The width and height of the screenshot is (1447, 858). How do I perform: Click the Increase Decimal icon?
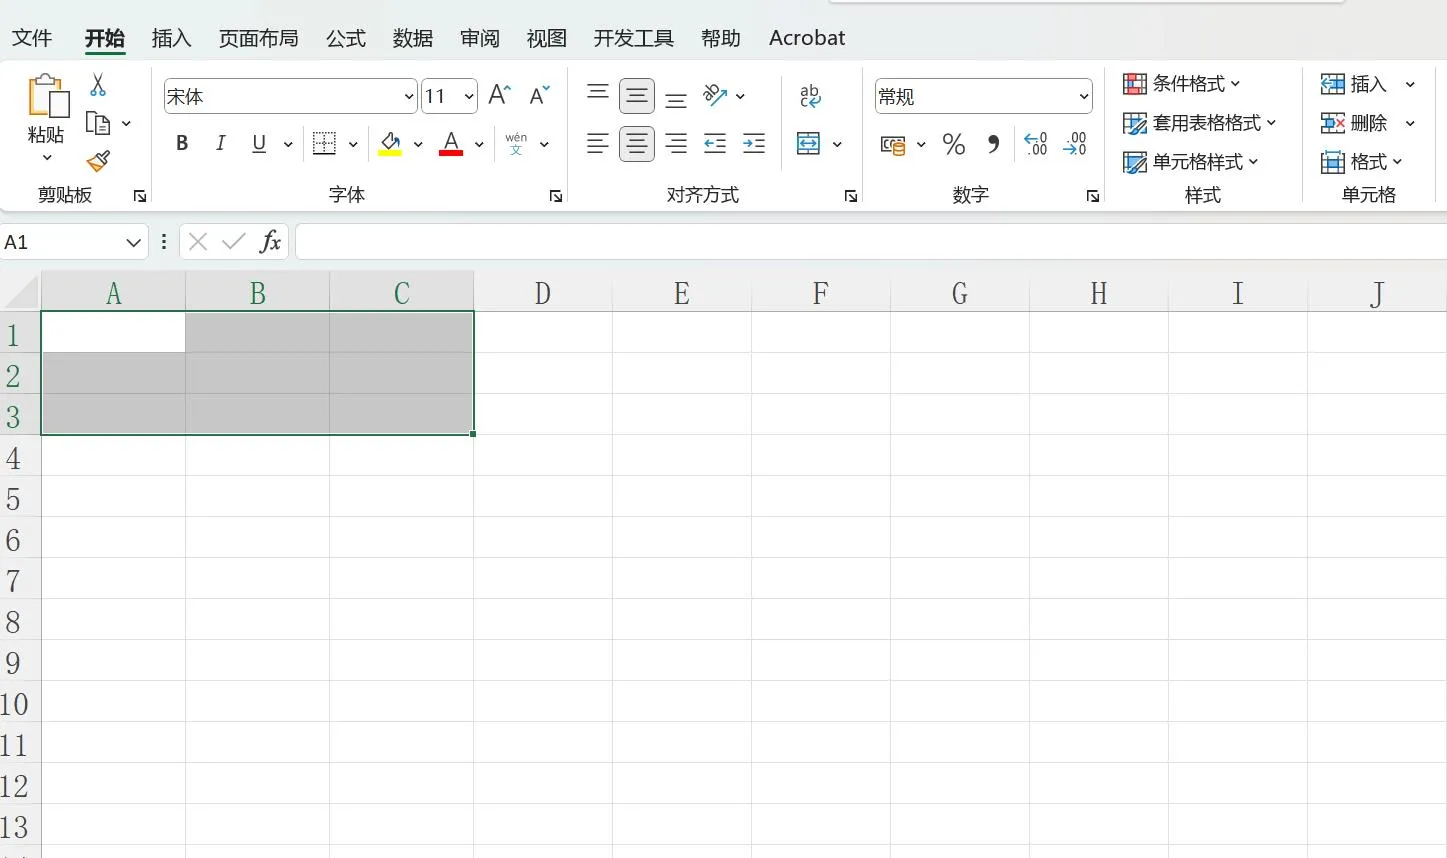(1036, 145)
